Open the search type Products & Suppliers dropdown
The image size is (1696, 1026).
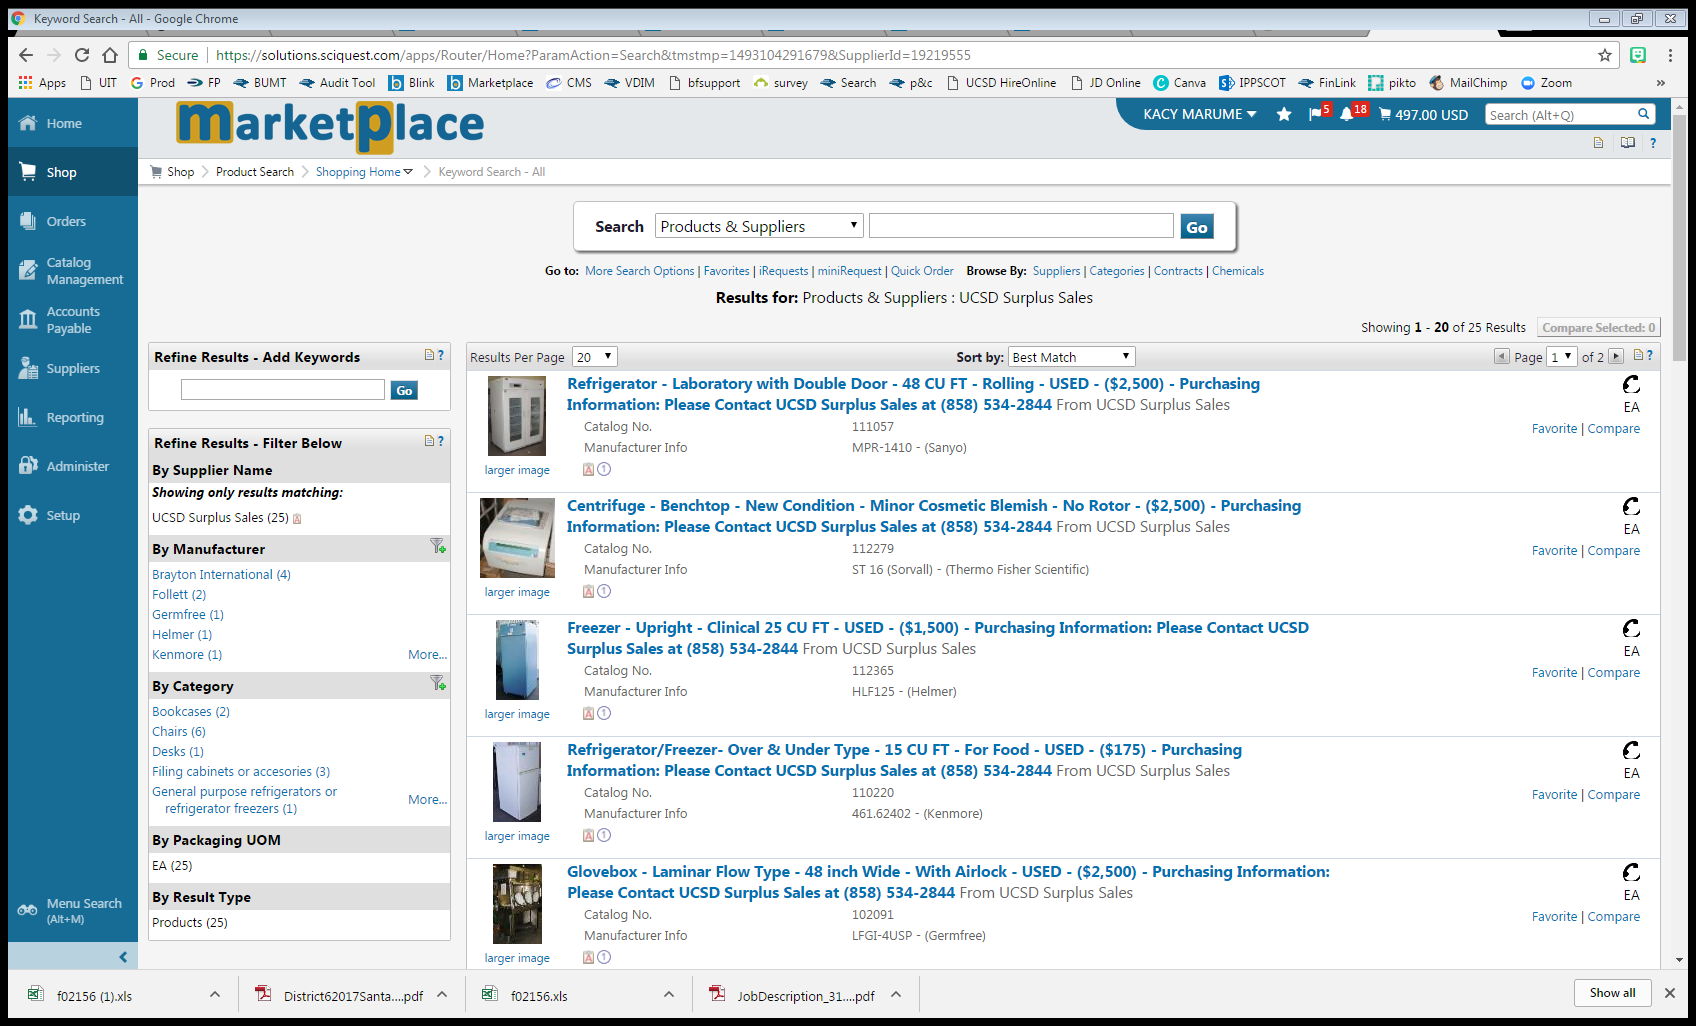point(759,226)
